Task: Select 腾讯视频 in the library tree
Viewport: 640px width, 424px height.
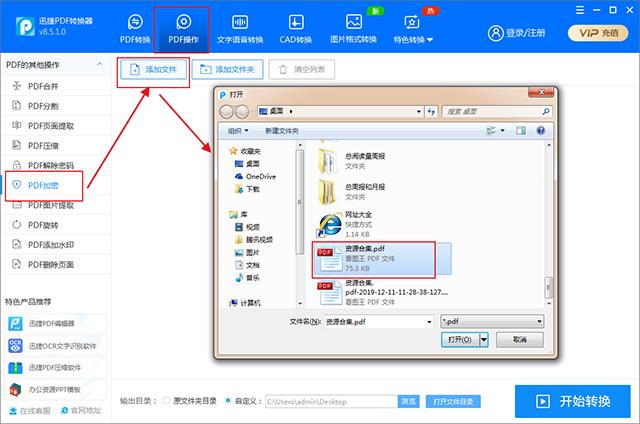Action: (x=253, y=240)
